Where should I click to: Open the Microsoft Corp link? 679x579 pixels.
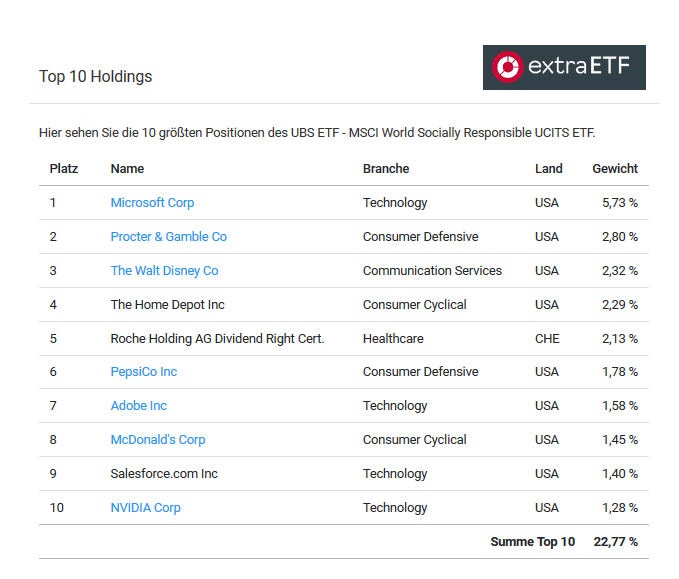[x=152, y=203]
